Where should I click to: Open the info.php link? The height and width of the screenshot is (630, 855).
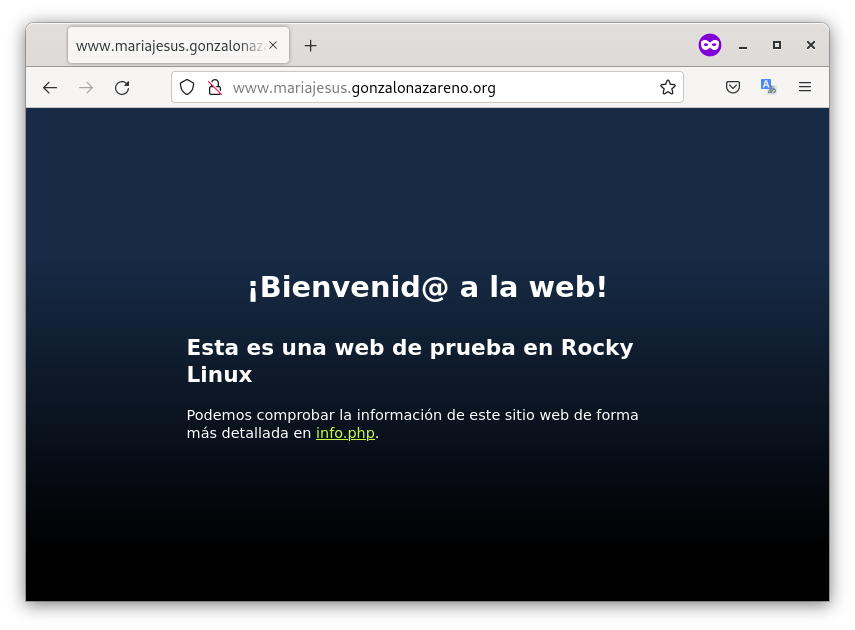click(345, 434)
